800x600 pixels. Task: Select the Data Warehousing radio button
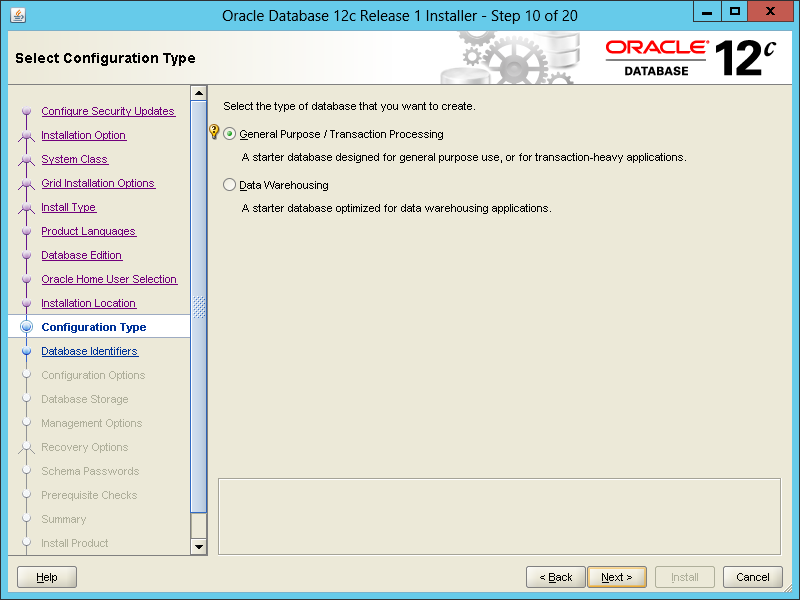coord(230,185)
